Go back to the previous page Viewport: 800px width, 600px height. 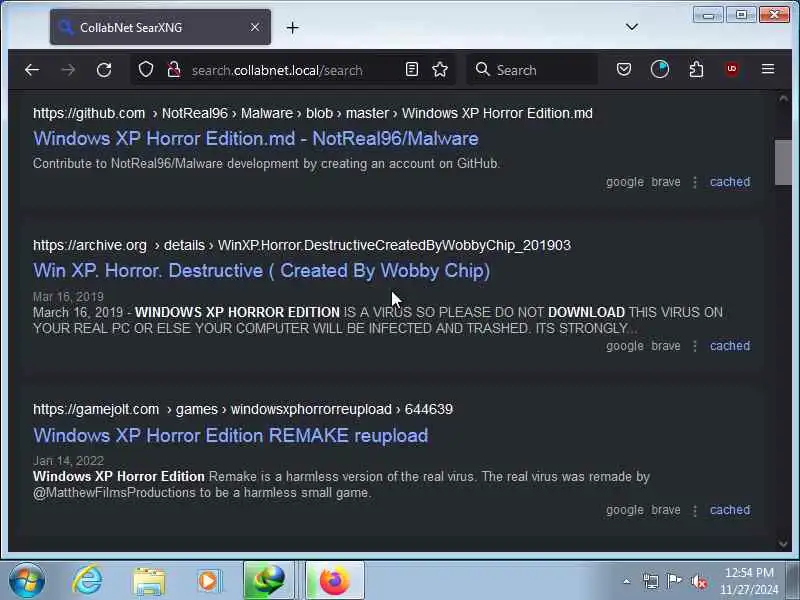pyautogui.click(x=32, y=70)
